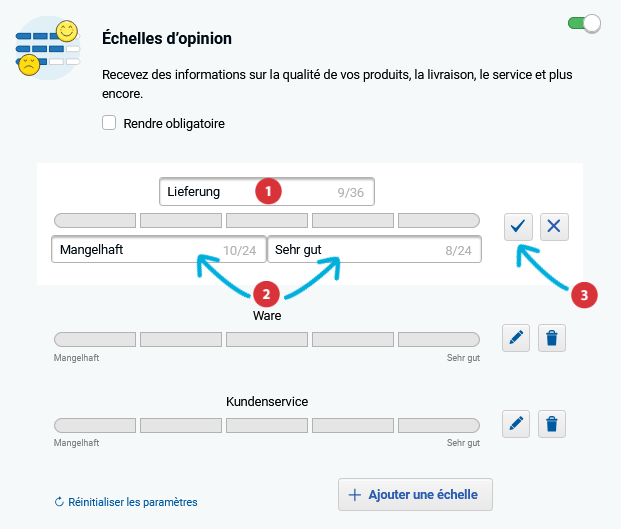The height and width of the screenshot is (529, 621).
Task: Delete the Kundenservice scale with the trash icon
Action: 552,424
